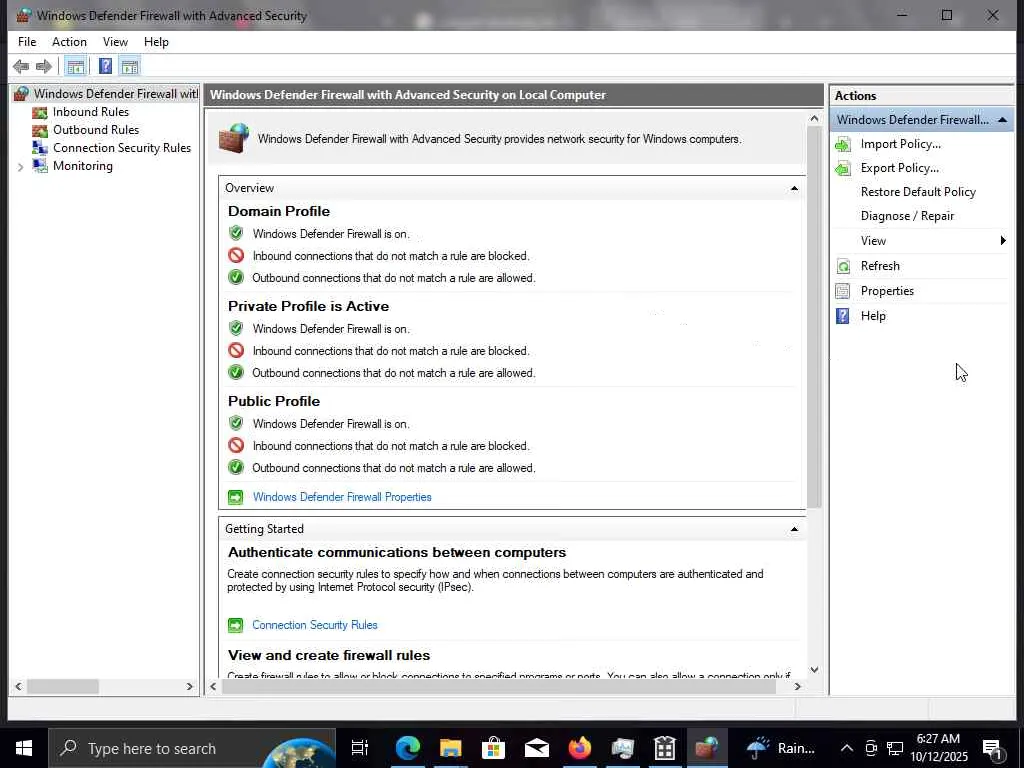This screenshot has height=768, width=1024.
Task: Click the Forward arrow in the toolbar
Action: (44, 66)
